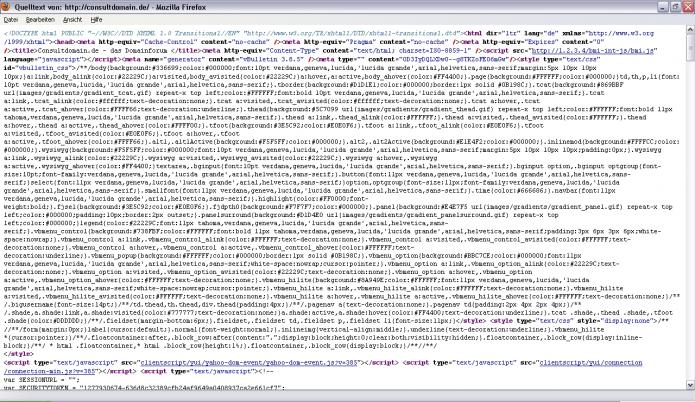Open the Hilfe menu
Viewport: 695px width, 402px height.
click(96, 20)
